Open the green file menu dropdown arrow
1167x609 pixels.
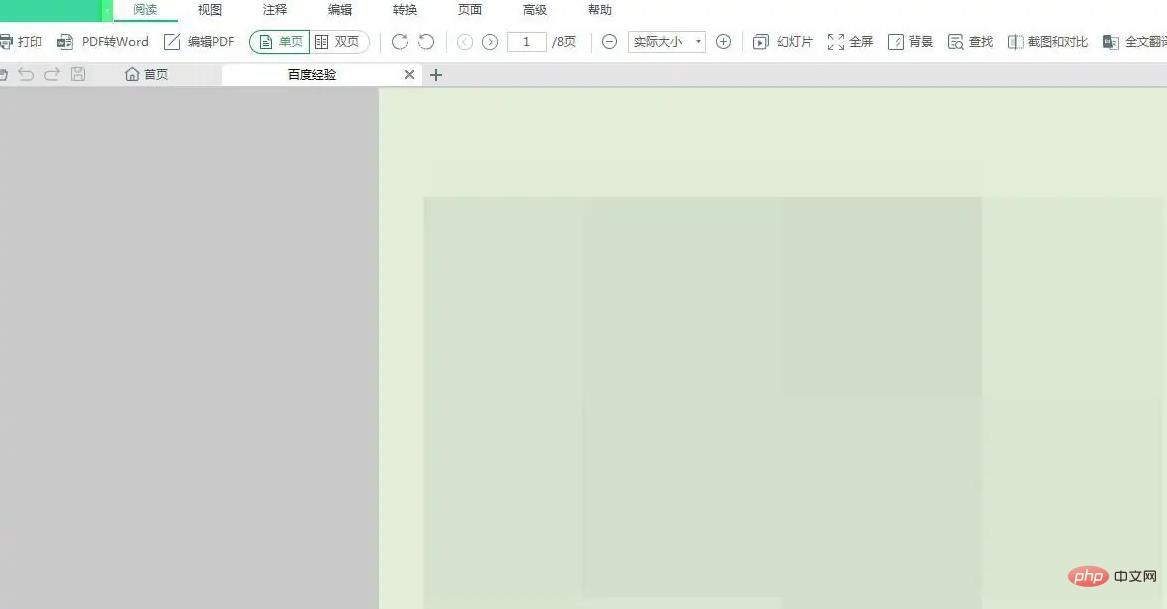coord(107,10)
